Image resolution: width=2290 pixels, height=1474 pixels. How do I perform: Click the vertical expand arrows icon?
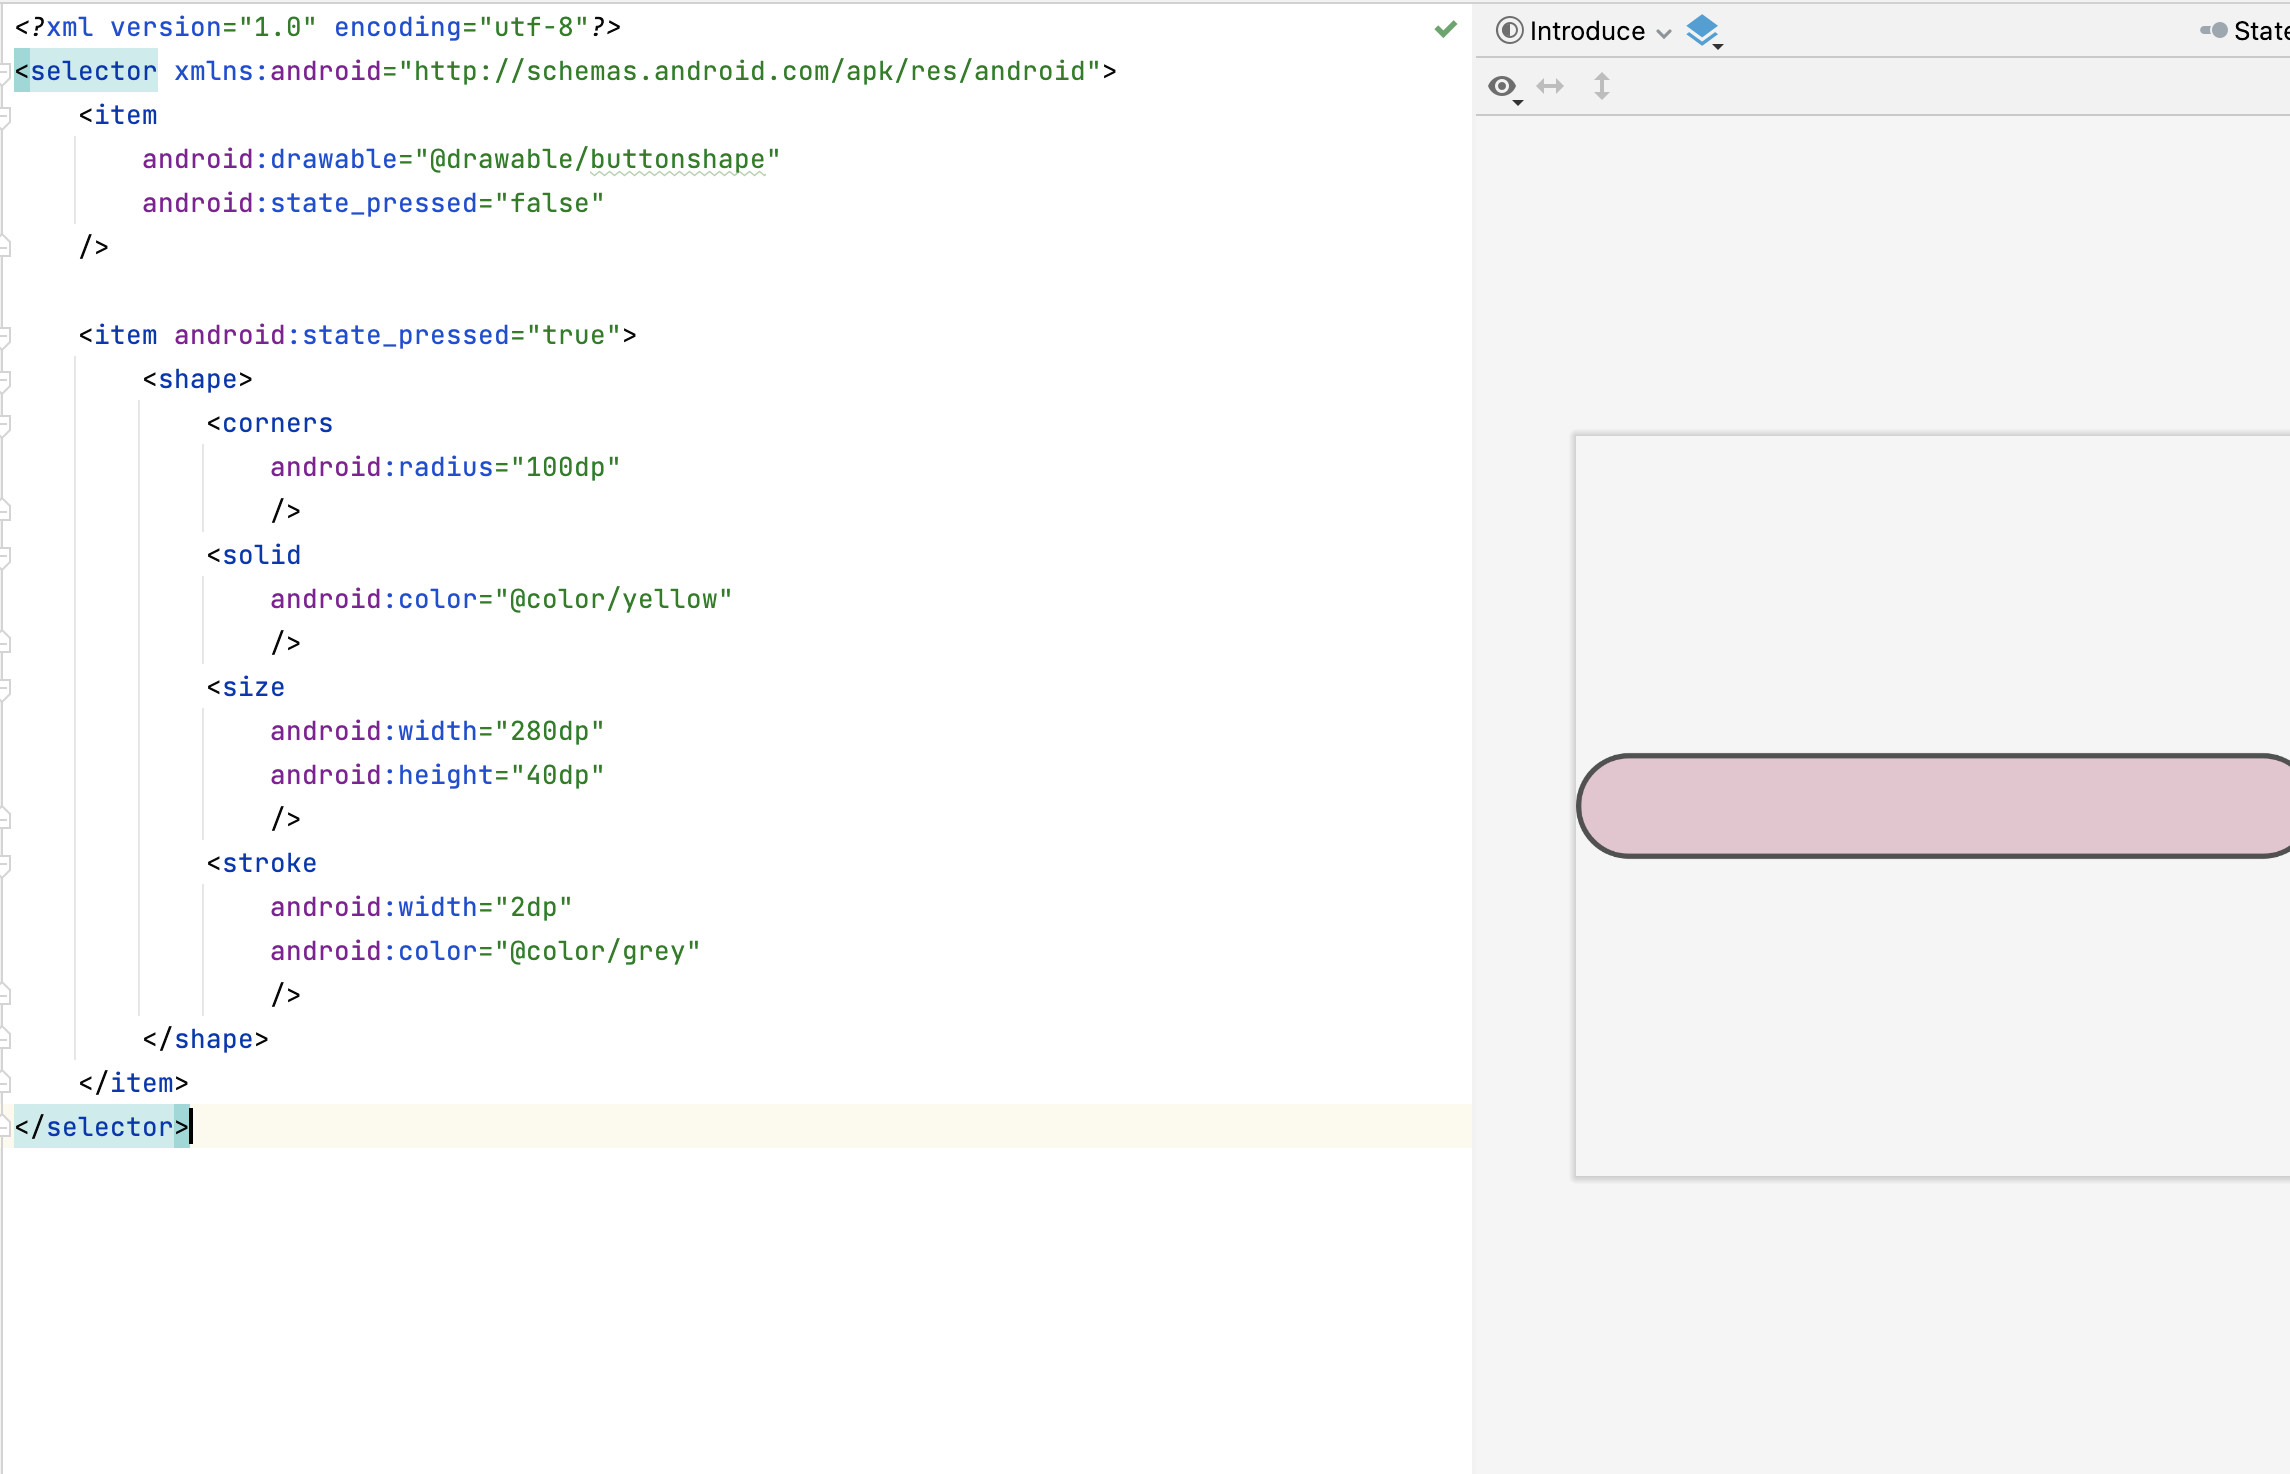(x=1602, y=86)
